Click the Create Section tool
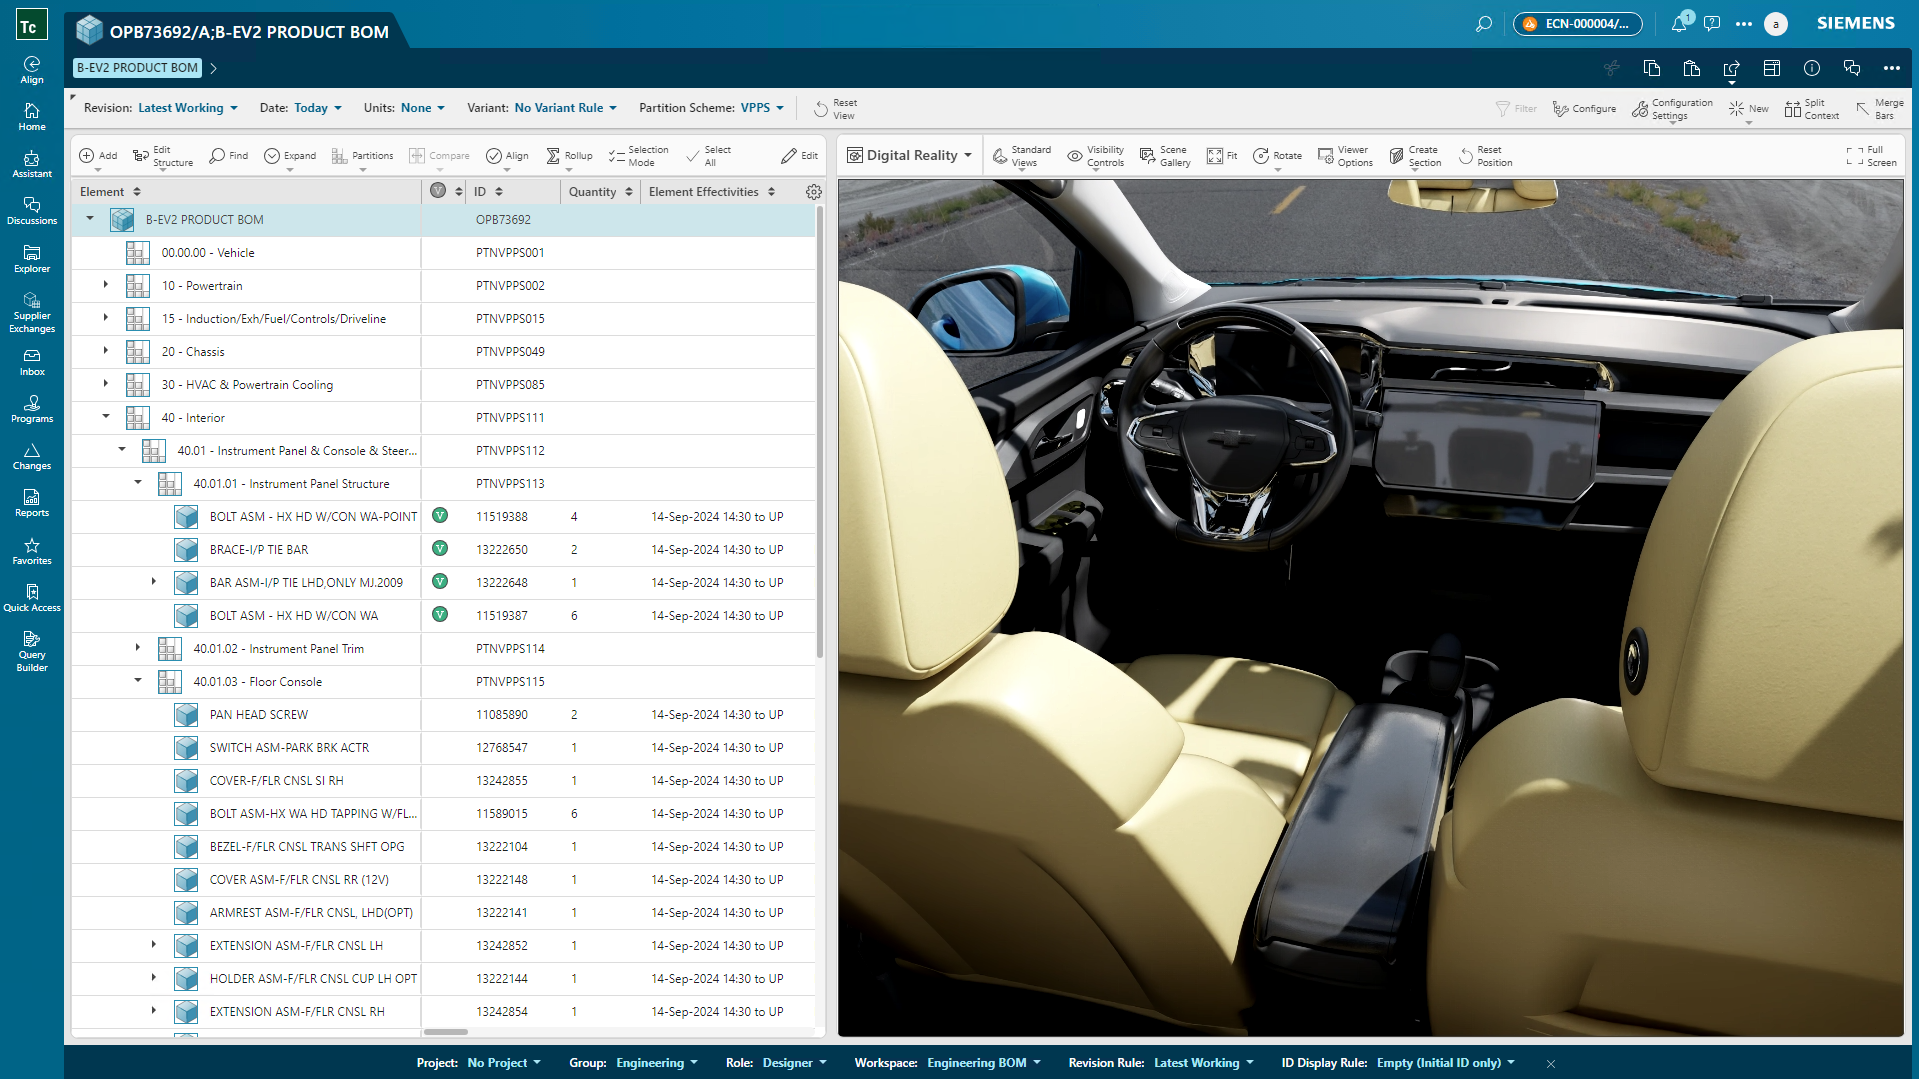 [1414, 156]
